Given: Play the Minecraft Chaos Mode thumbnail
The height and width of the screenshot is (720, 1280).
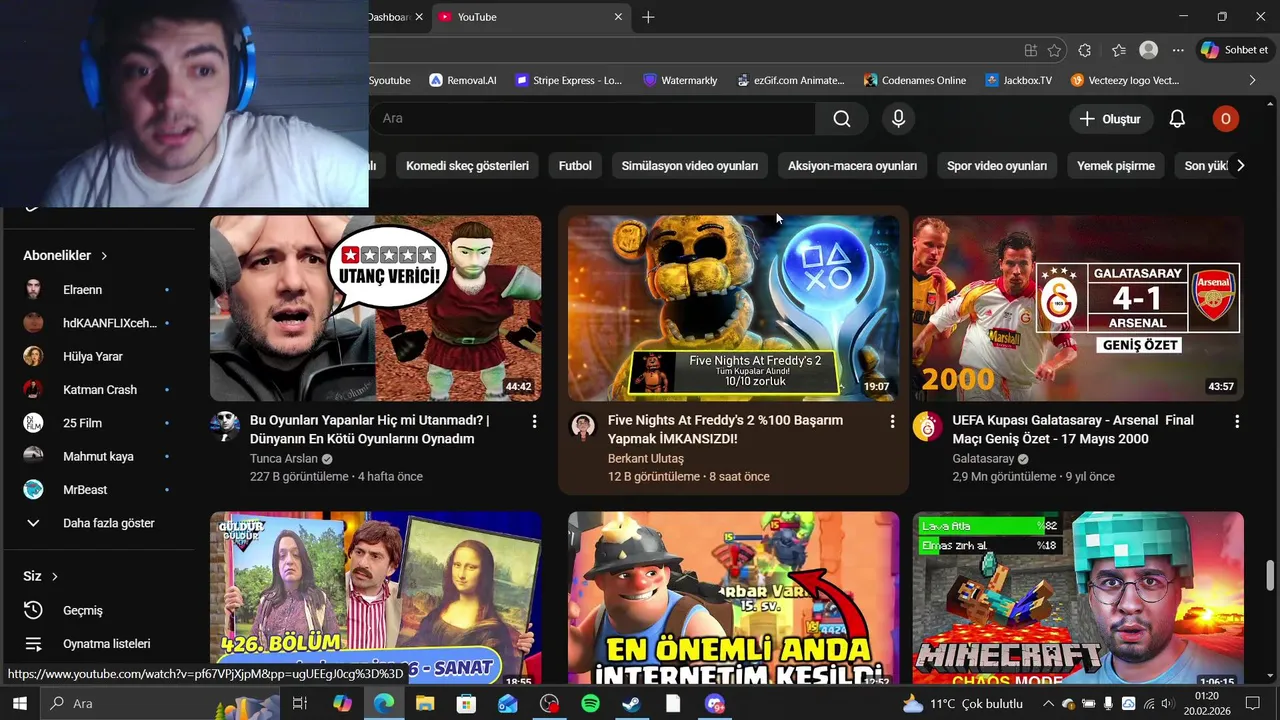Looking at the screenshot, I should click(1078, 598).
